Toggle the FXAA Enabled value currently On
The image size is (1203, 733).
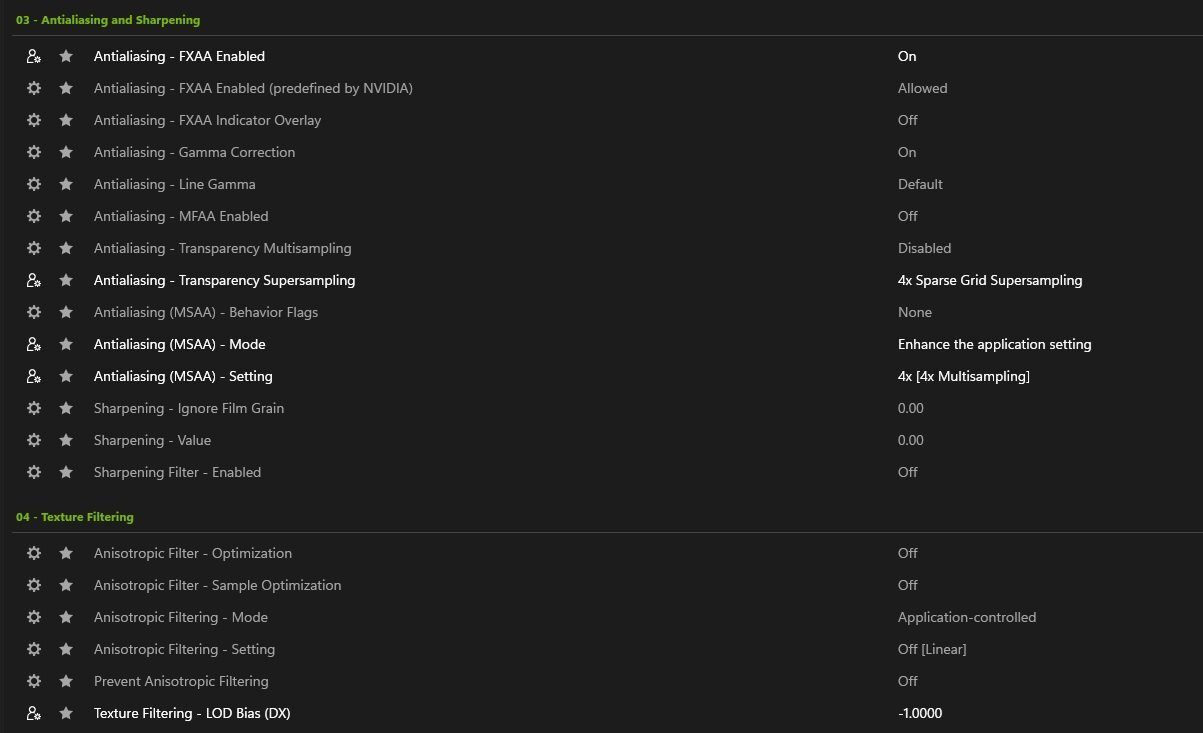907,56
